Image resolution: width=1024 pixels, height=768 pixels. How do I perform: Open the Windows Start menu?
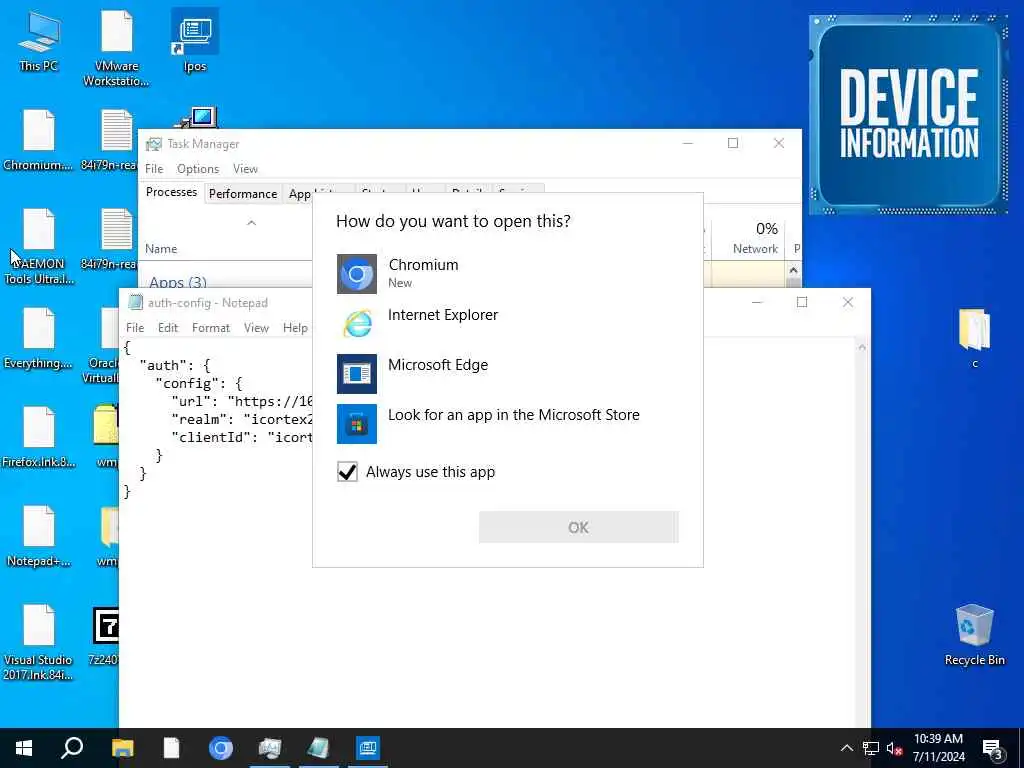coord(24,748)
